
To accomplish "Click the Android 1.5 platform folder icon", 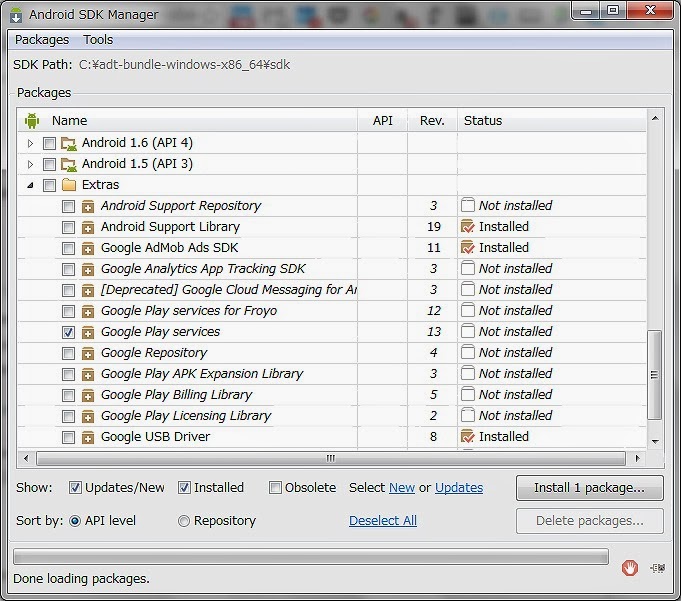I will pyautogui.click(x=69, y=164).
